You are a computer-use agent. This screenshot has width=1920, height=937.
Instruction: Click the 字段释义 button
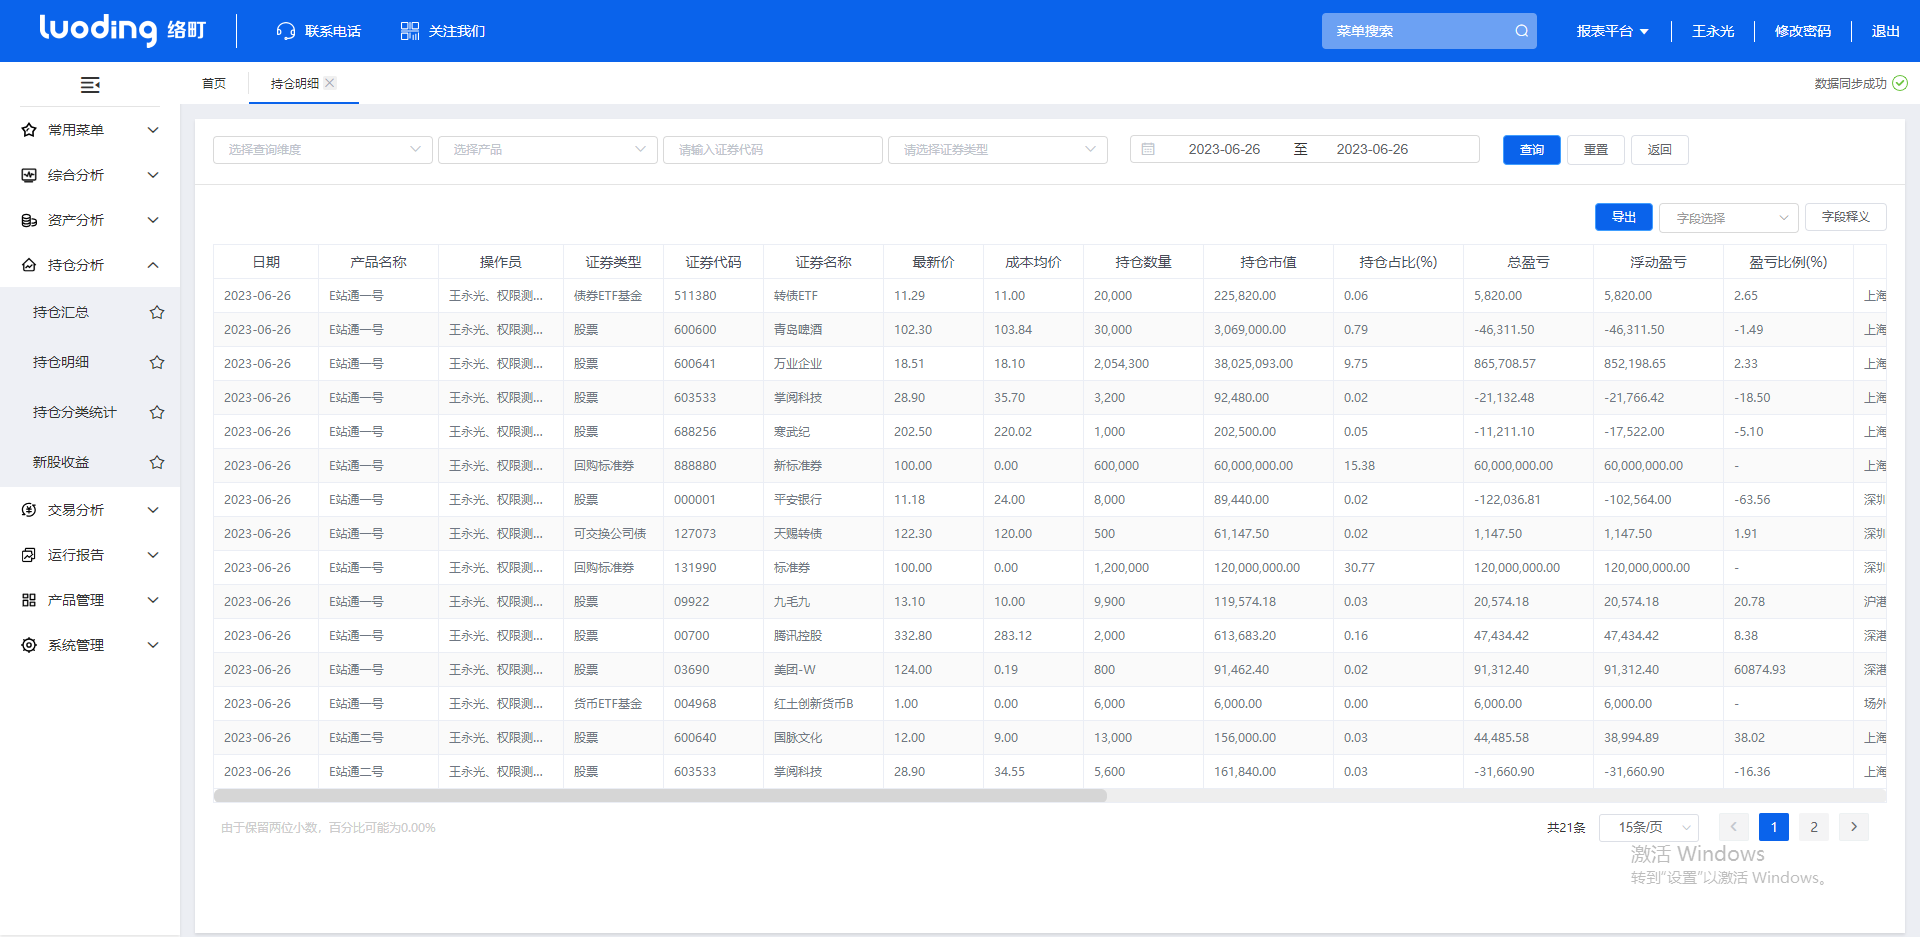pos(1846,217)
